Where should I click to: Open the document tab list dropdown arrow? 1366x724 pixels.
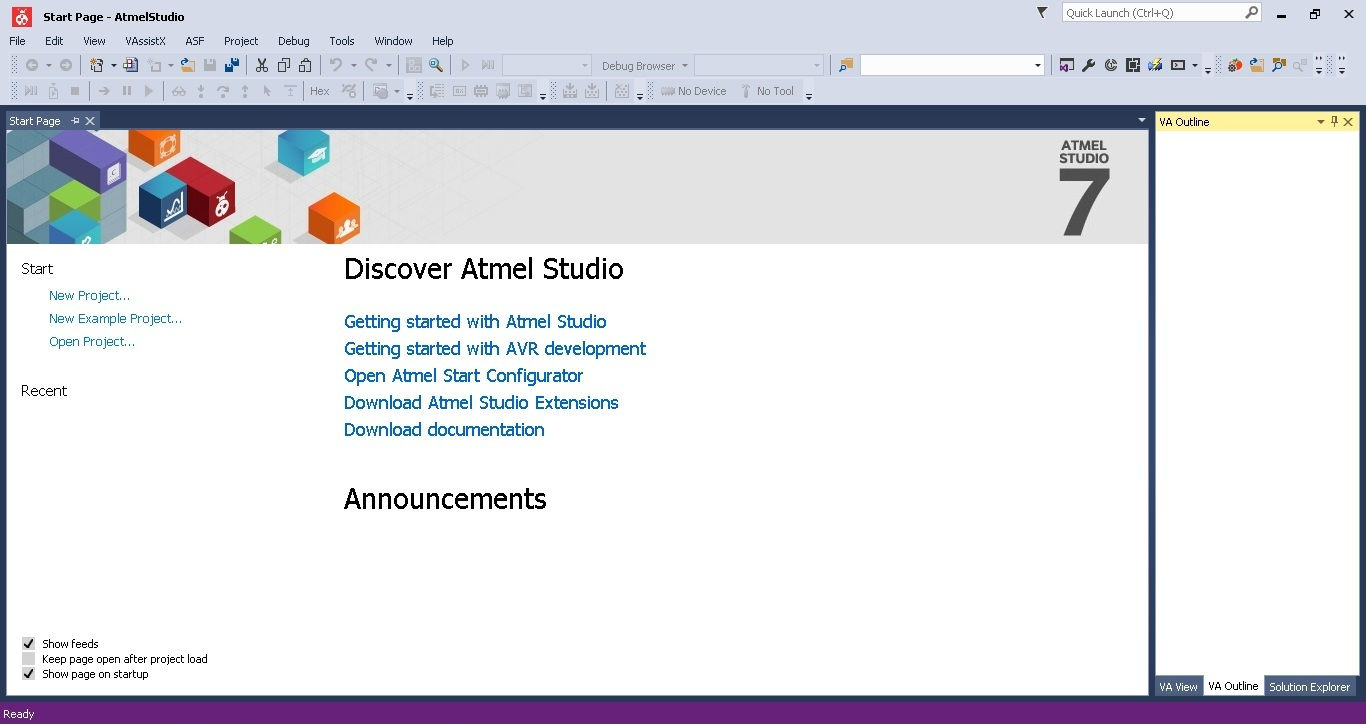point(1142,120)
